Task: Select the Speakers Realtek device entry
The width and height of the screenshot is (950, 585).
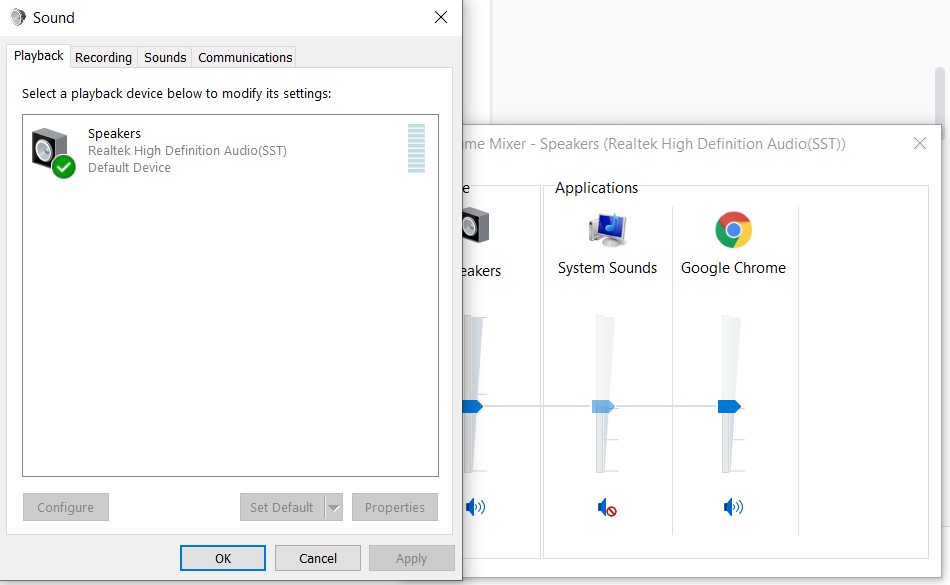Action: point(187,150)
